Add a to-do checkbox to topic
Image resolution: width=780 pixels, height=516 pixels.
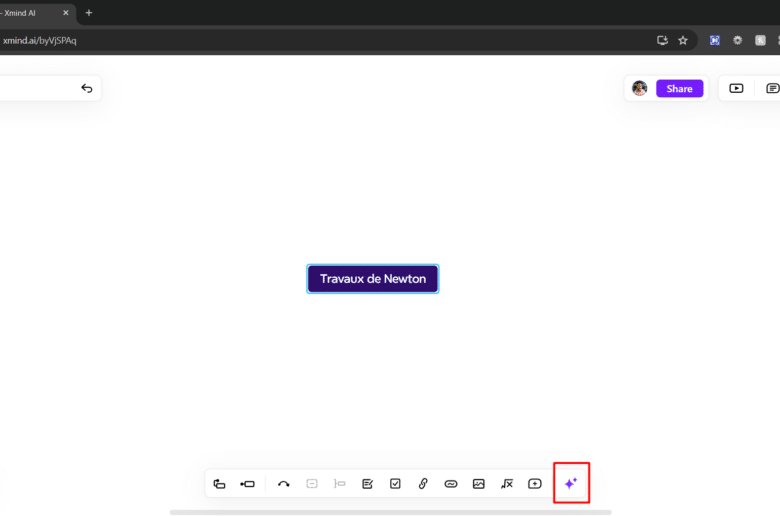point(395,484)
